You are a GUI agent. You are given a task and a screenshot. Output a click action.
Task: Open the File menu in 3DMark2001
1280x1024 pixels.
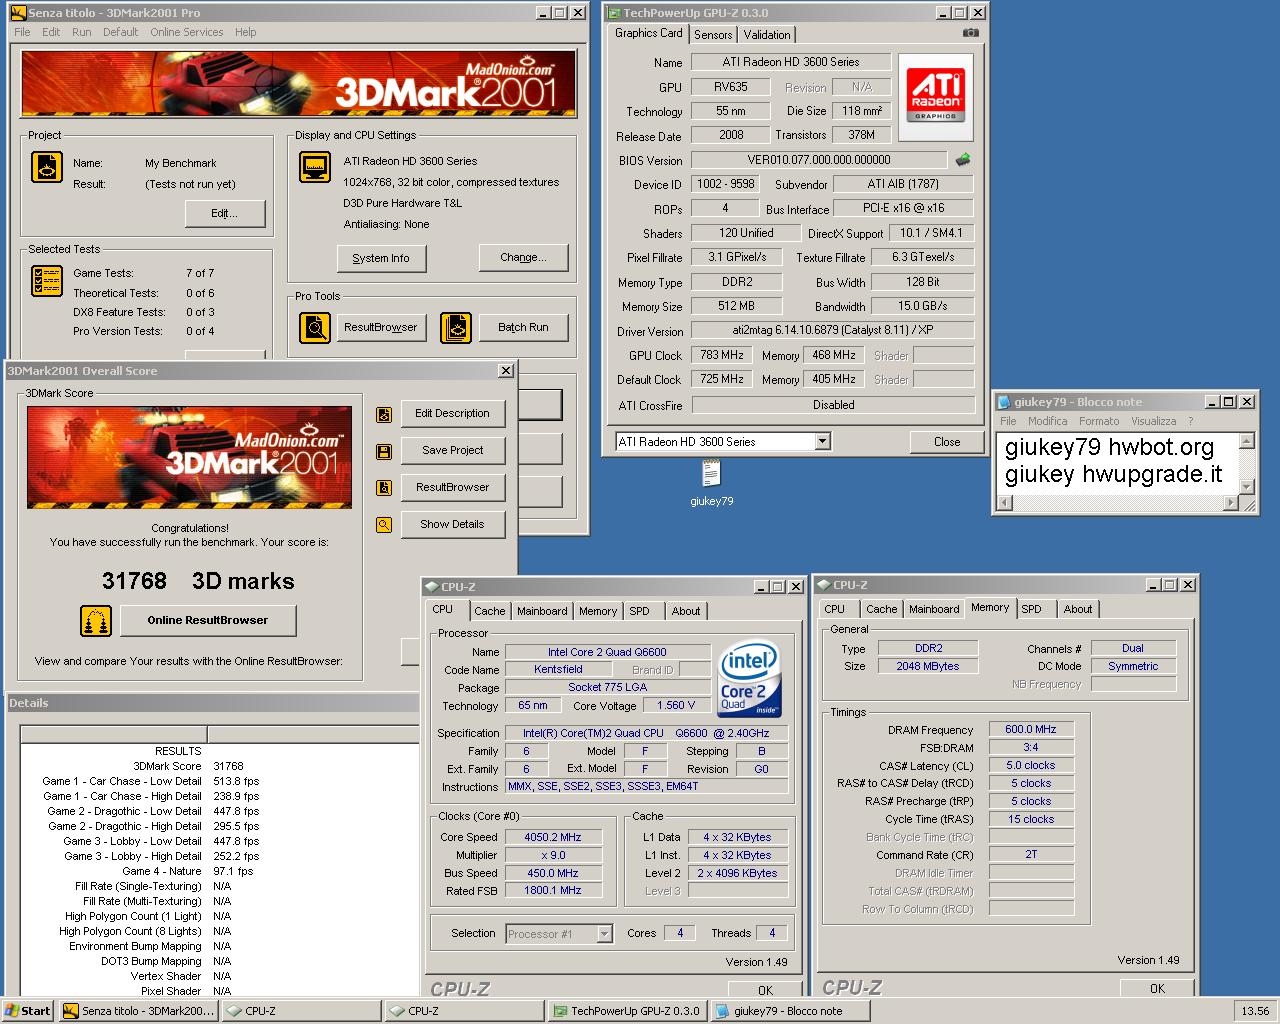(22, 32)
